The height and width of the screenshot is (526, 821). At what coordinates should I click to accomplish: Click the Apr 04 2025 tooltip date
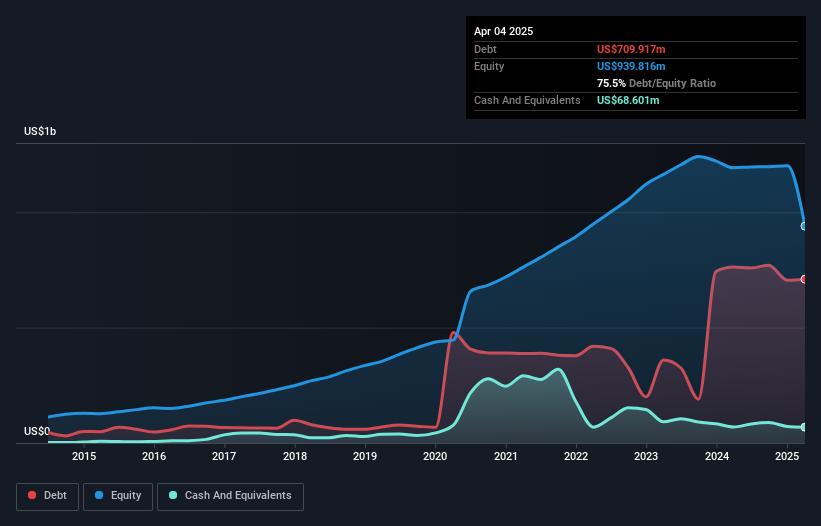[x=504, y=31]
